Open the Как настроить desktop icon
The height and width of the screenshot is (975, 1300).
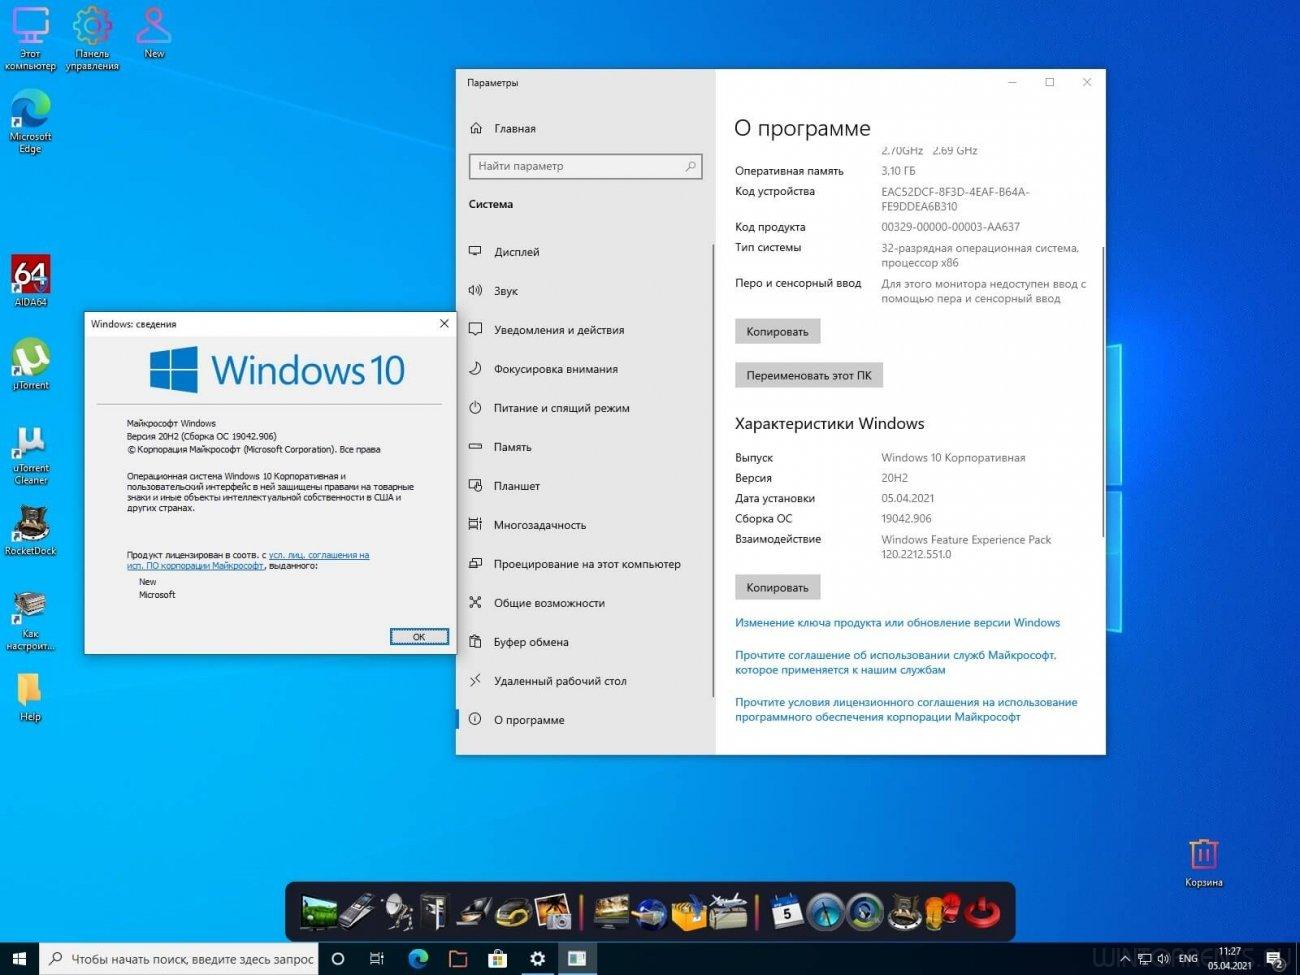30,620
